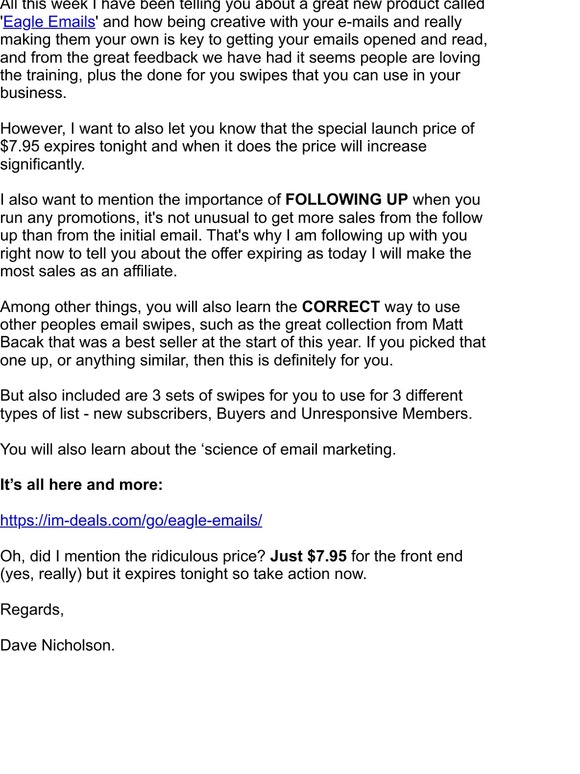
Task: Click the 'Dave Nicholson.' signature text
Action: pos(57,645)
